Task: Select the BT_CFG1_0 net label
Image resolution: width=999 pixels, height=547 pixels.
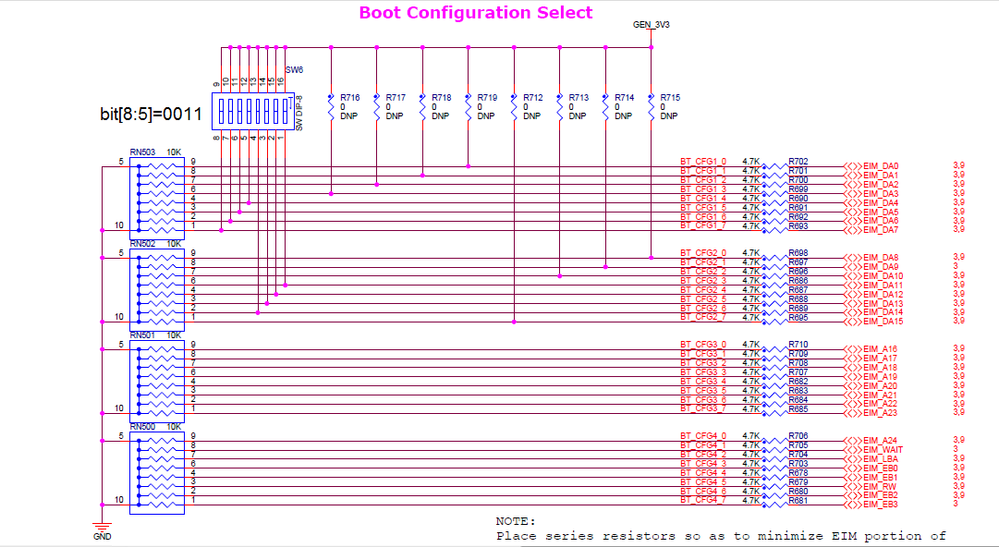Action: [x=703, y=162]
